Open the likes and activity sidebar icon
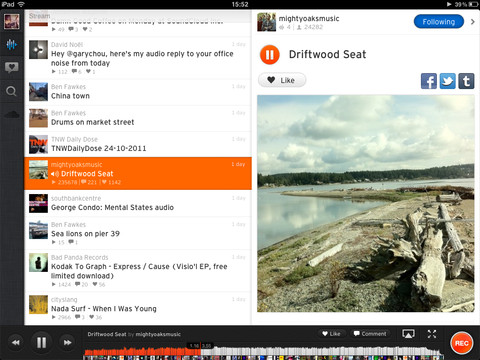 coord(12,68)
